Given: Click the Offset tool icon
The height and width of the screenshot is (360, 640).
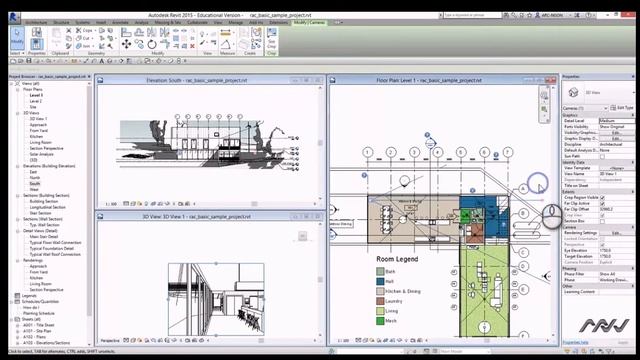Looking at the screenshot, I should tap(139, 32).
